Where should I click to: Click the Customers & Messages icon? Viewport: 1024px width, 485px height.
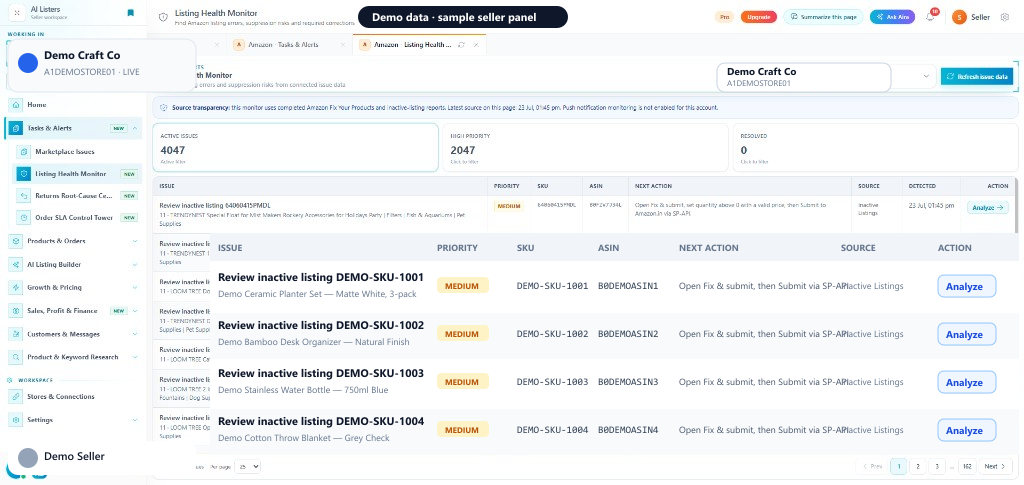tap(15, 334)
